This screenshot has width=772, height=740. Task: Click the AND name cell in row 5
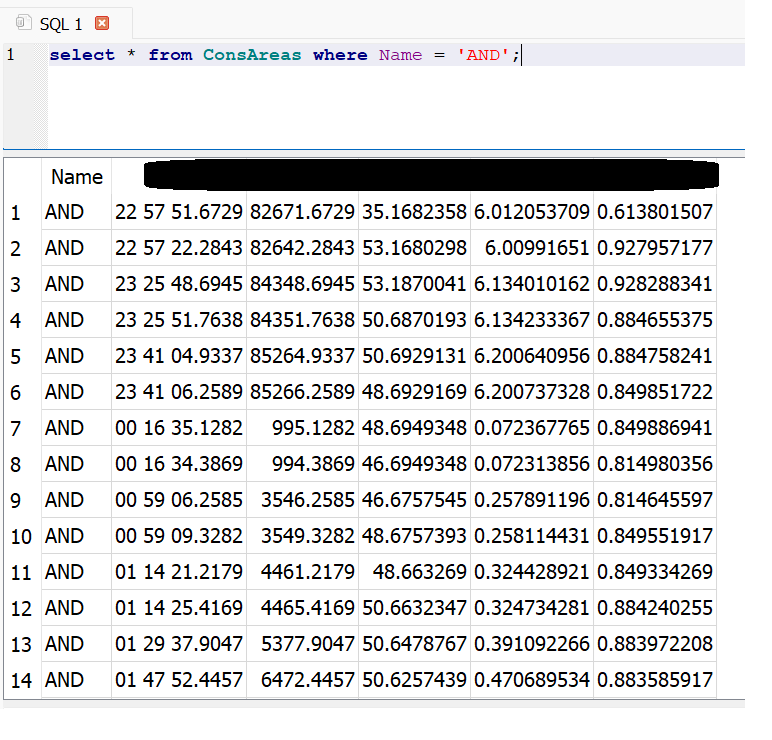(77, 356)
